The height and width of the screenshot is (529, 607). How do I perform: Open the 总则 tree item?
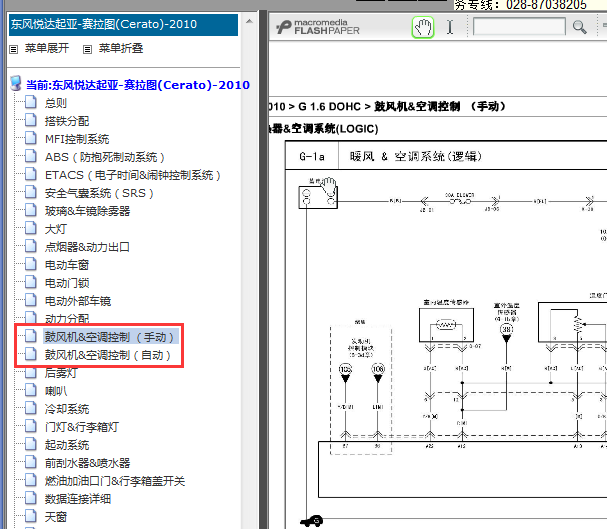(56, 103)
